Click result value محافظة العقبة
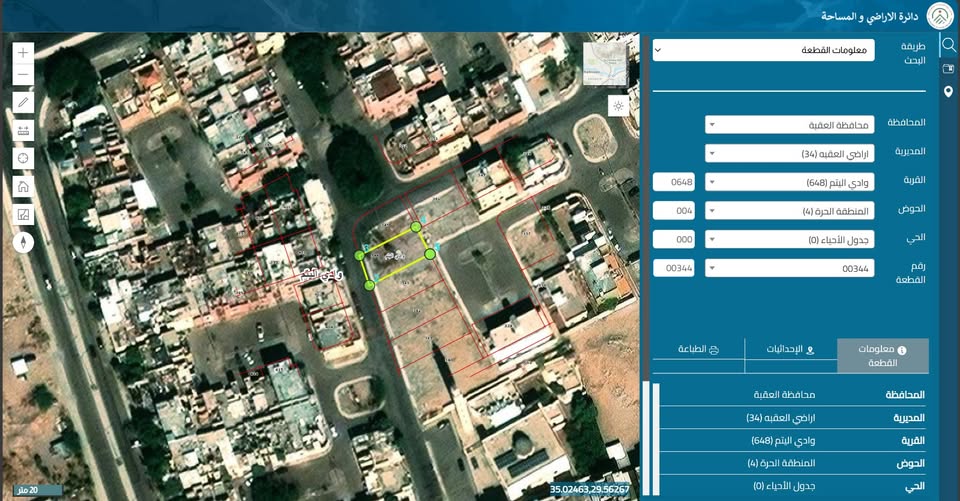 pos(784,395)
